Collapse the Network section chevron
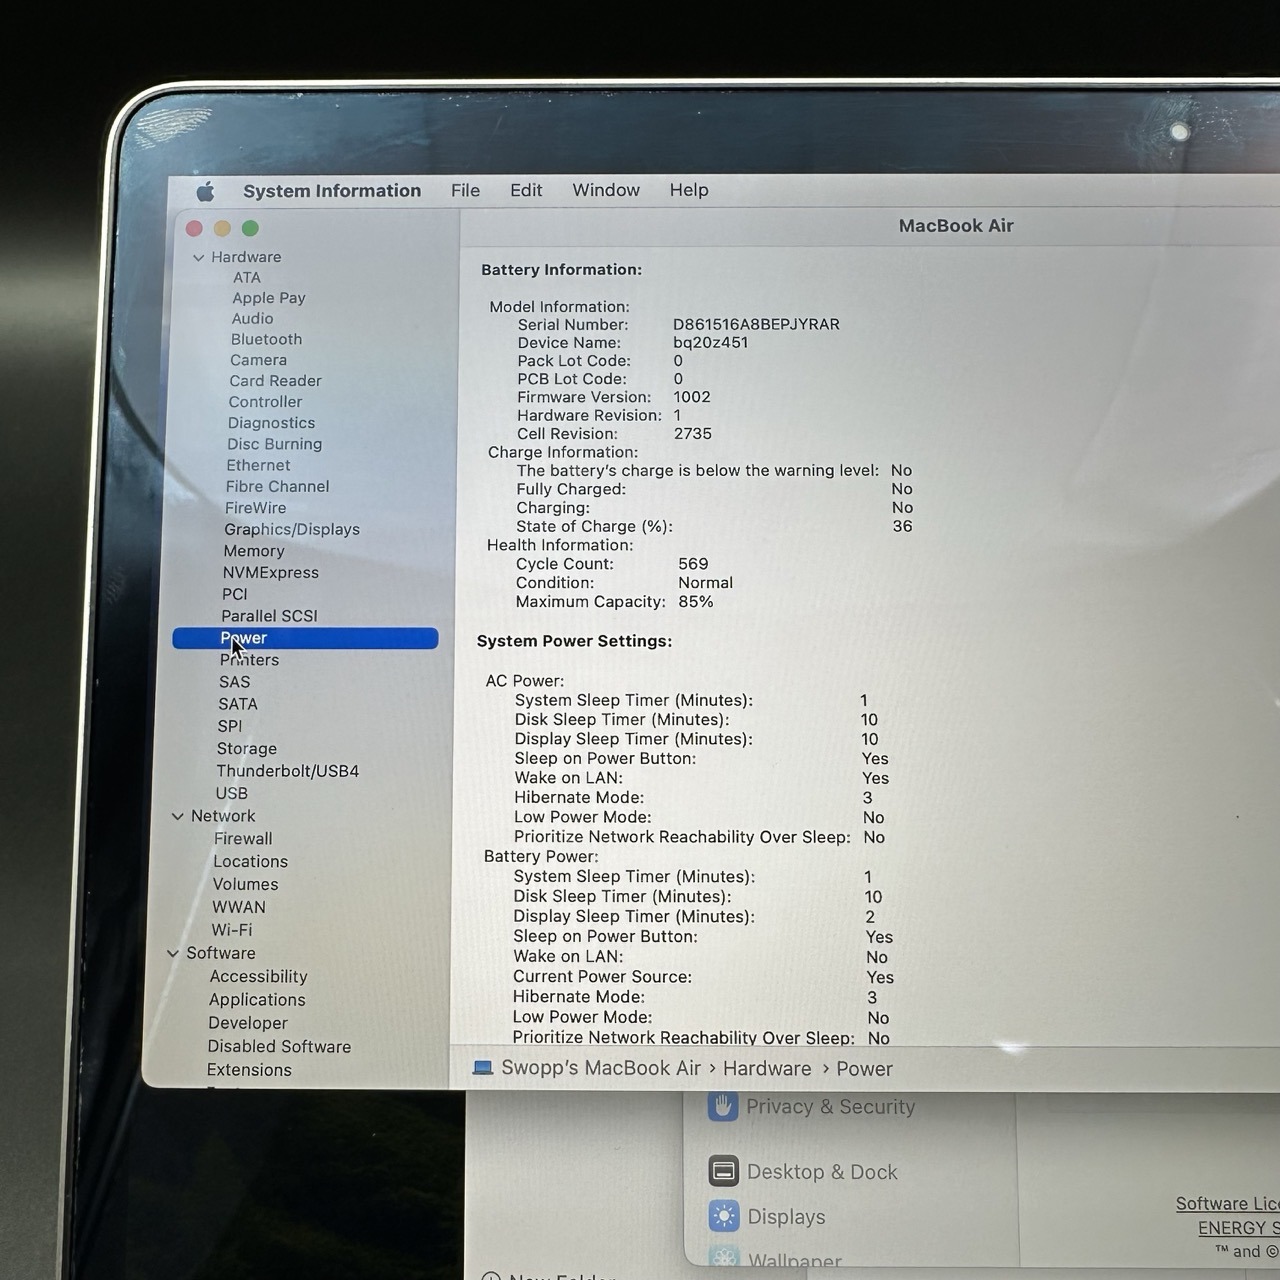 (x=178, y=816)
